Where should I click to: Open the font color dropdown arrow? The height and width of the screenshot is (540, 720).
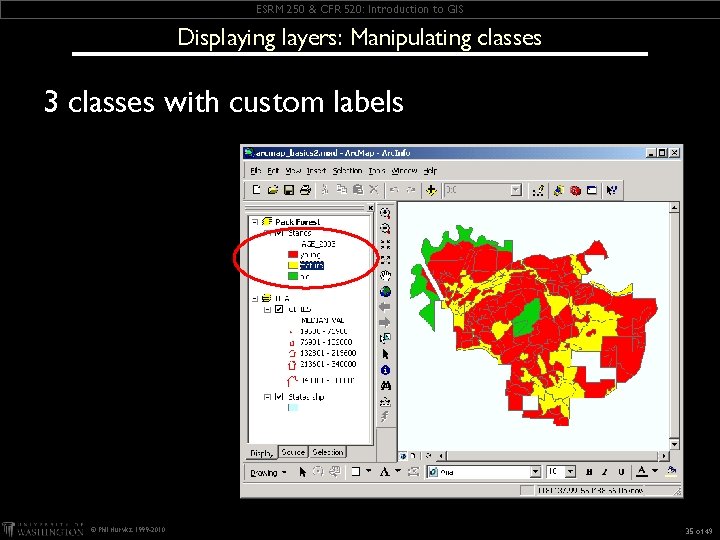pos(655,471)
